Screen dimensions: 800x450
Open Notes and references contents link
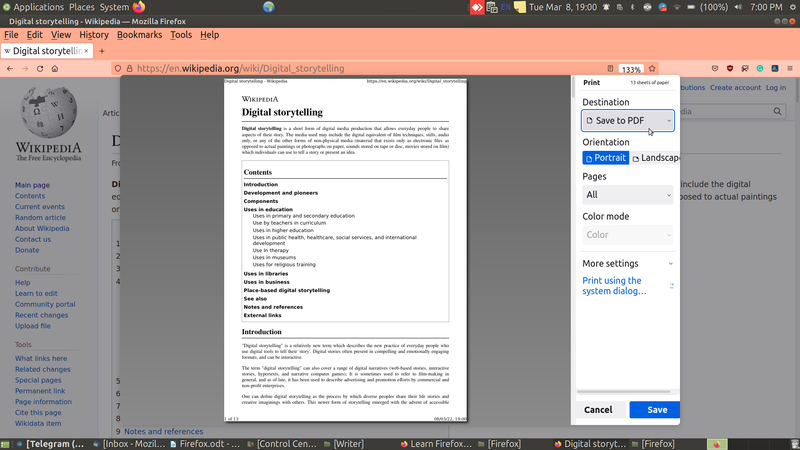(164, 432)
